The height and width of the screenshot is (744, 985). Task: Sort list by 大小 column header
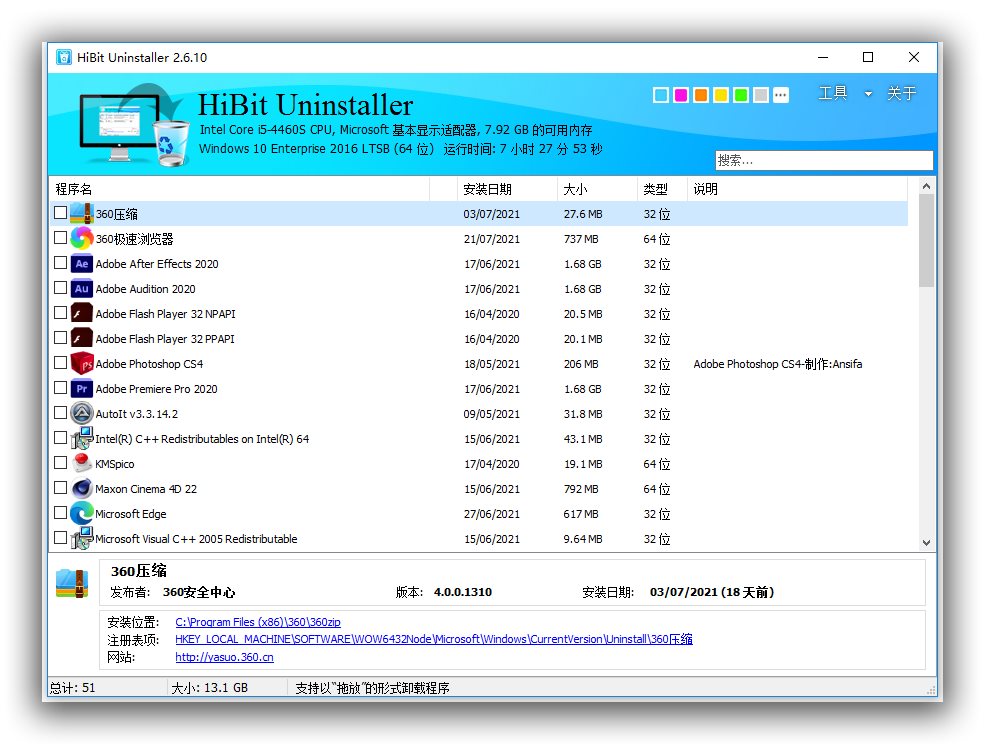597,189
